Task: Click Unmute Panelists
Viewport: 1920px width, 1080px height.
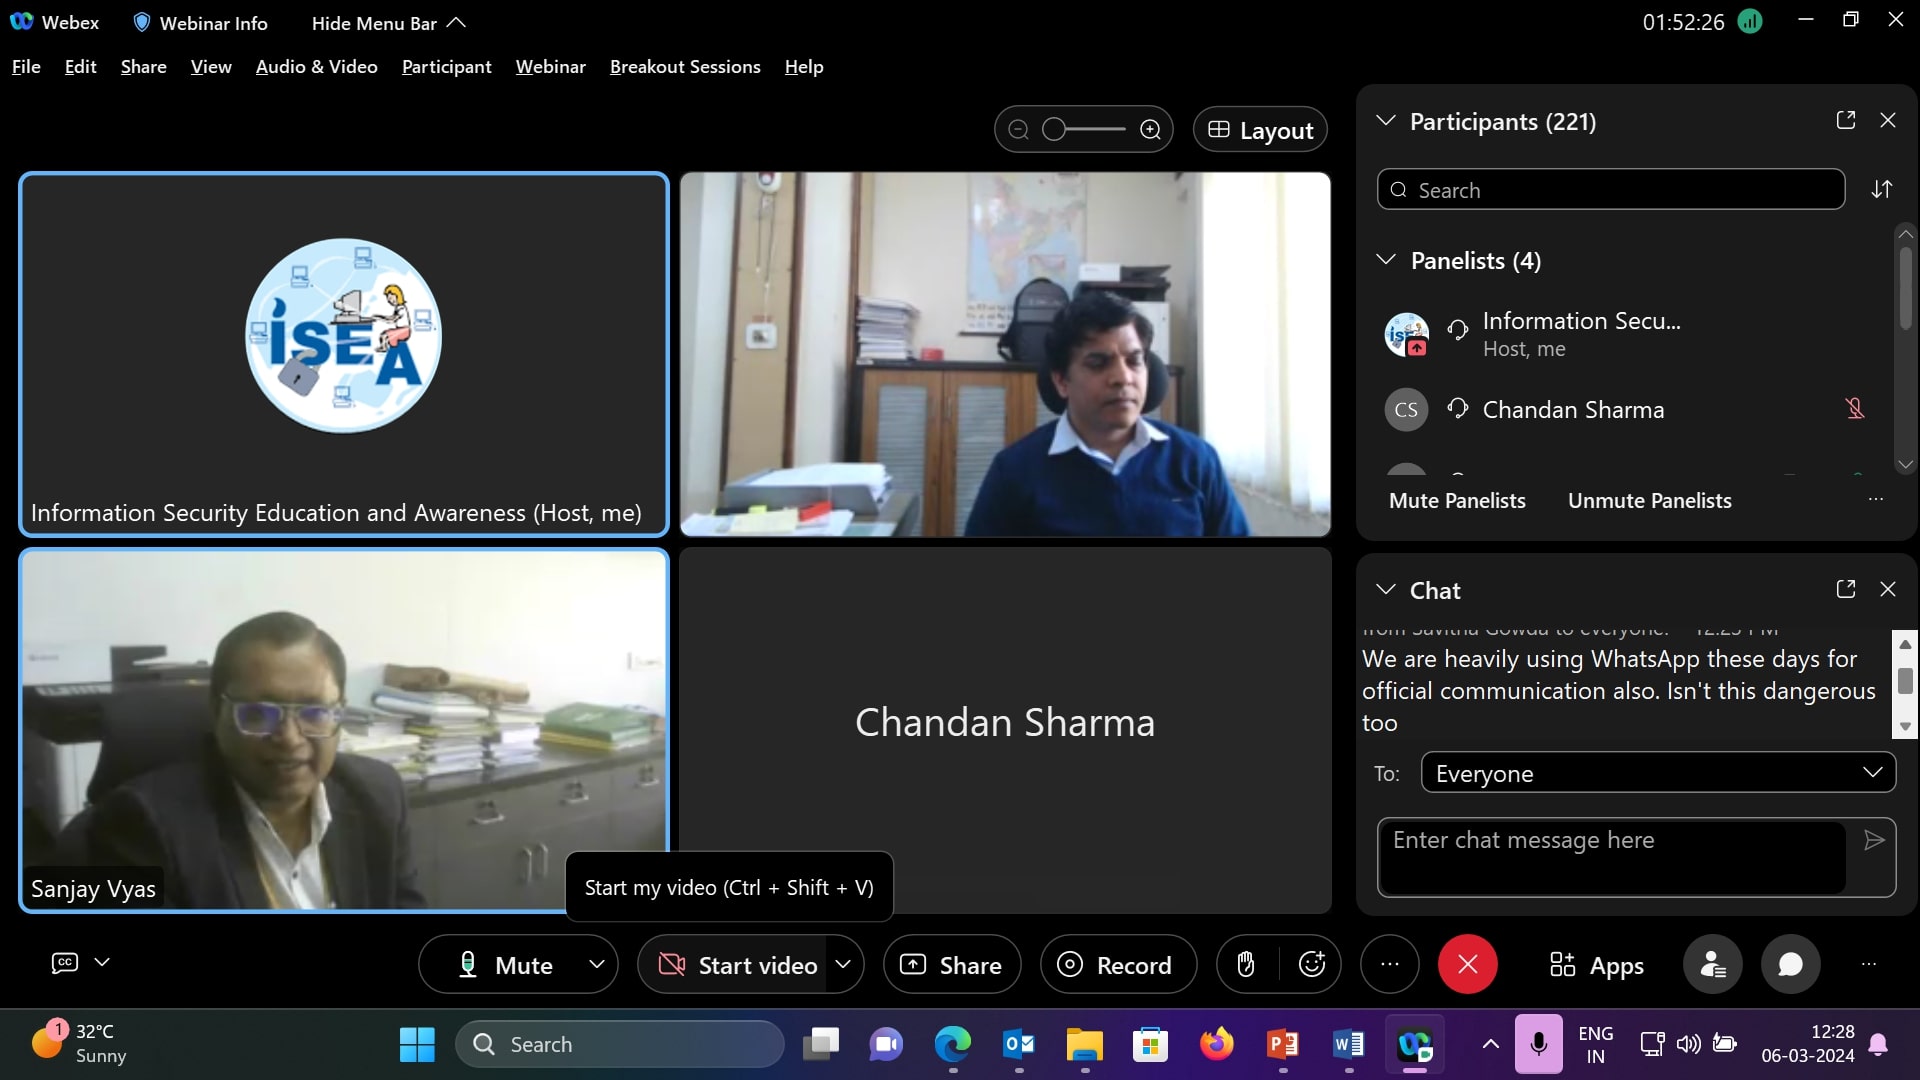Action: [x=1649, y=501]
